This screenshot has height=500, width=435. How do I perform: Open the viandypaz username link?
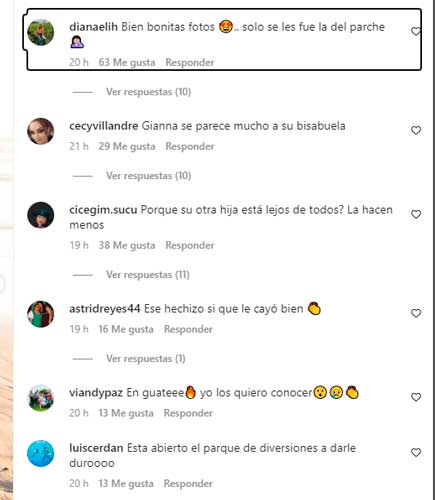coord(96,393)
